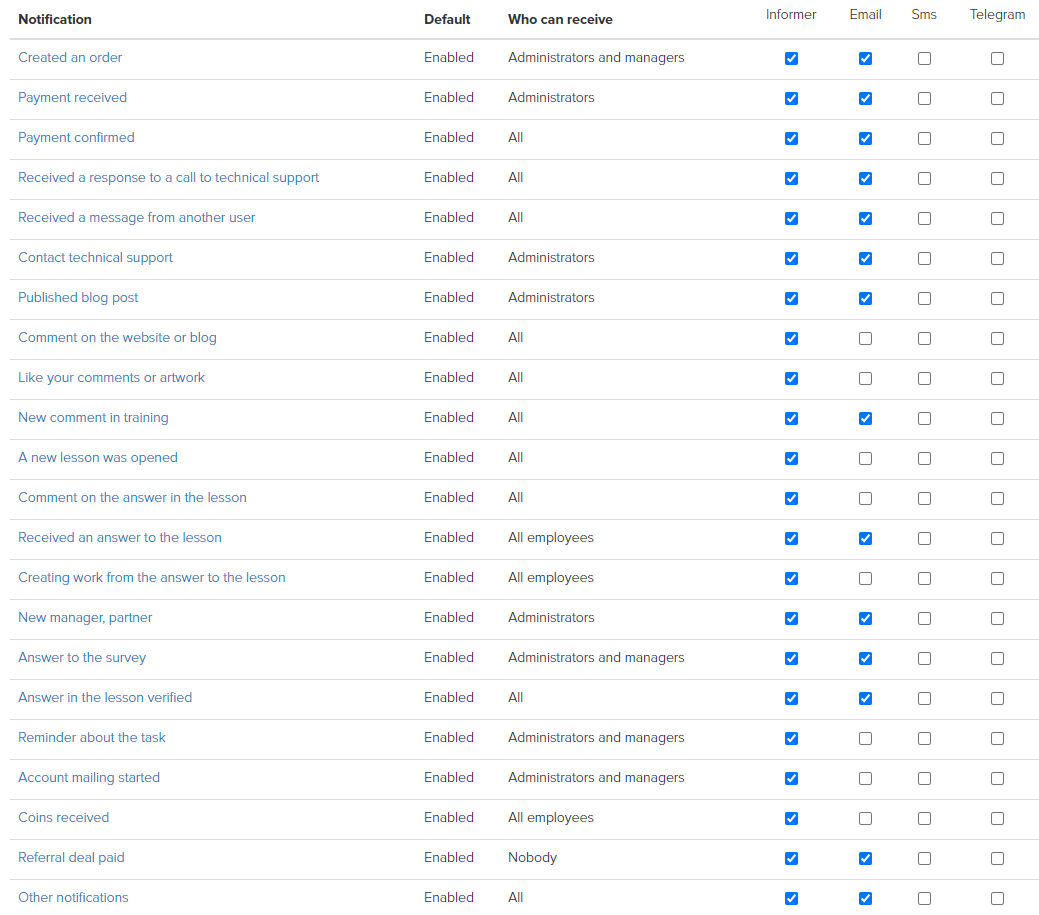This screenshot has height=915, width=1039.
Task: Open 'Creating work from the answer to the lesson'
Action: pyautogui.click(x=152, y=577)
